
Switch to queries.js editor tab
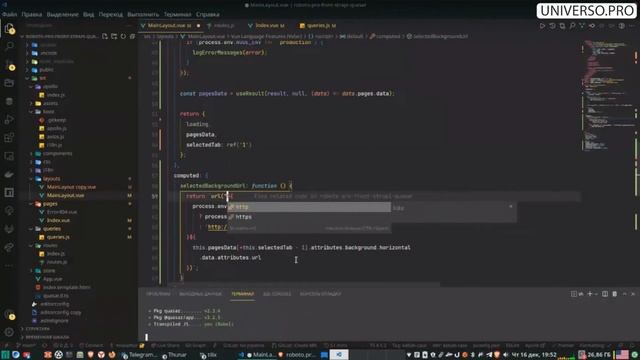coord(318,26)
